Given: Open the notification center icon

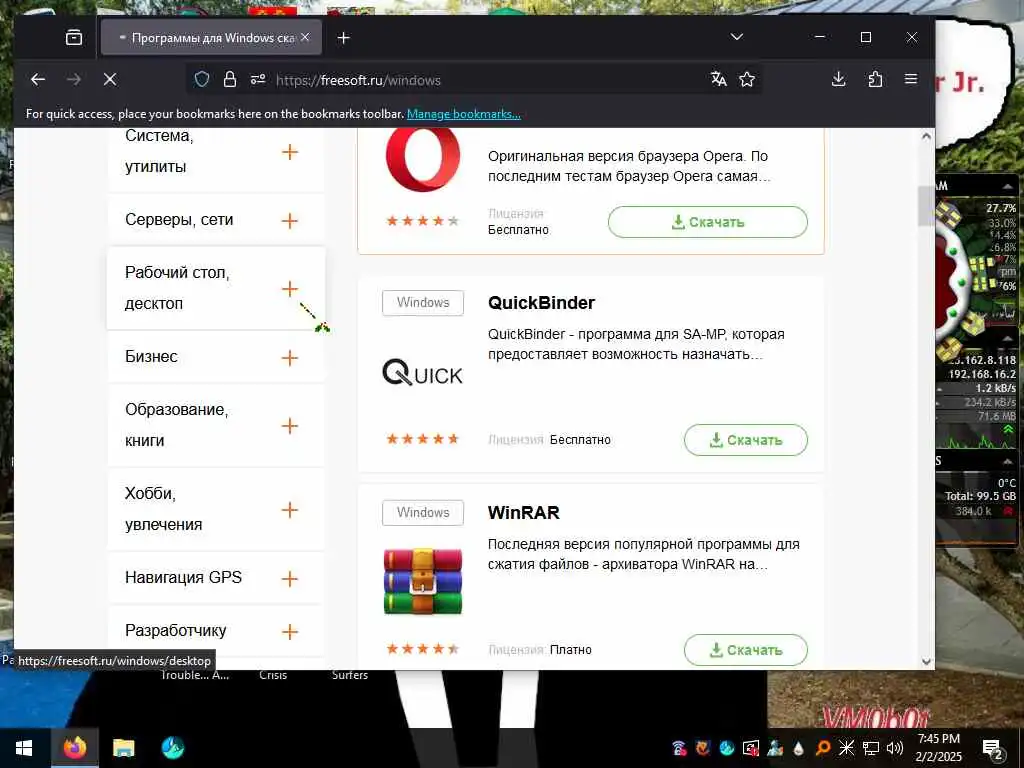Looking at the screenshot, I should [x=993, y=748].
